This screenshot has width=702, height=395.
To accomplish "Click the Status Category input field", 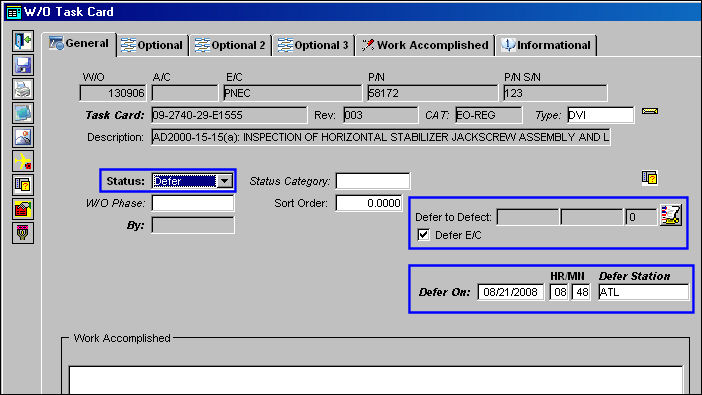I will tap(372, 181).
